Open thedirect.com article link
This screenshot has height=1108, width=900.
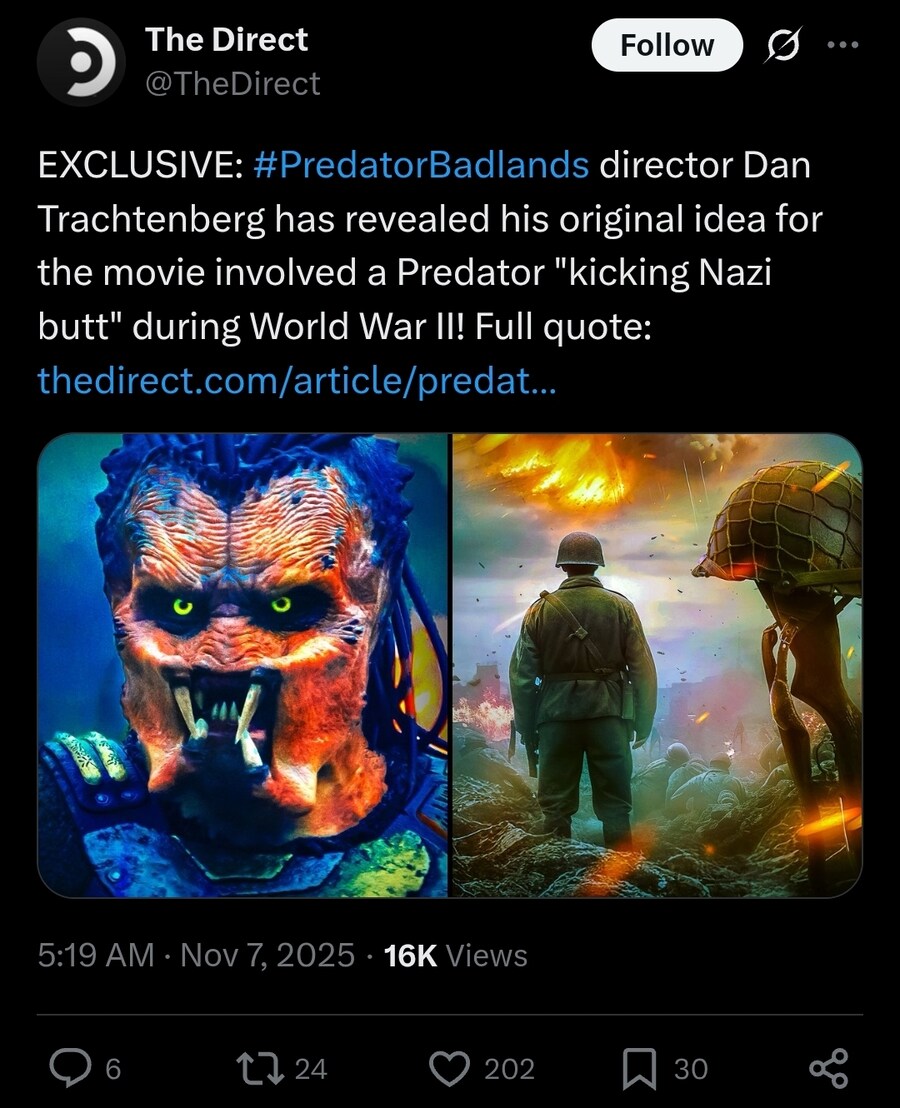coord(297,381)
